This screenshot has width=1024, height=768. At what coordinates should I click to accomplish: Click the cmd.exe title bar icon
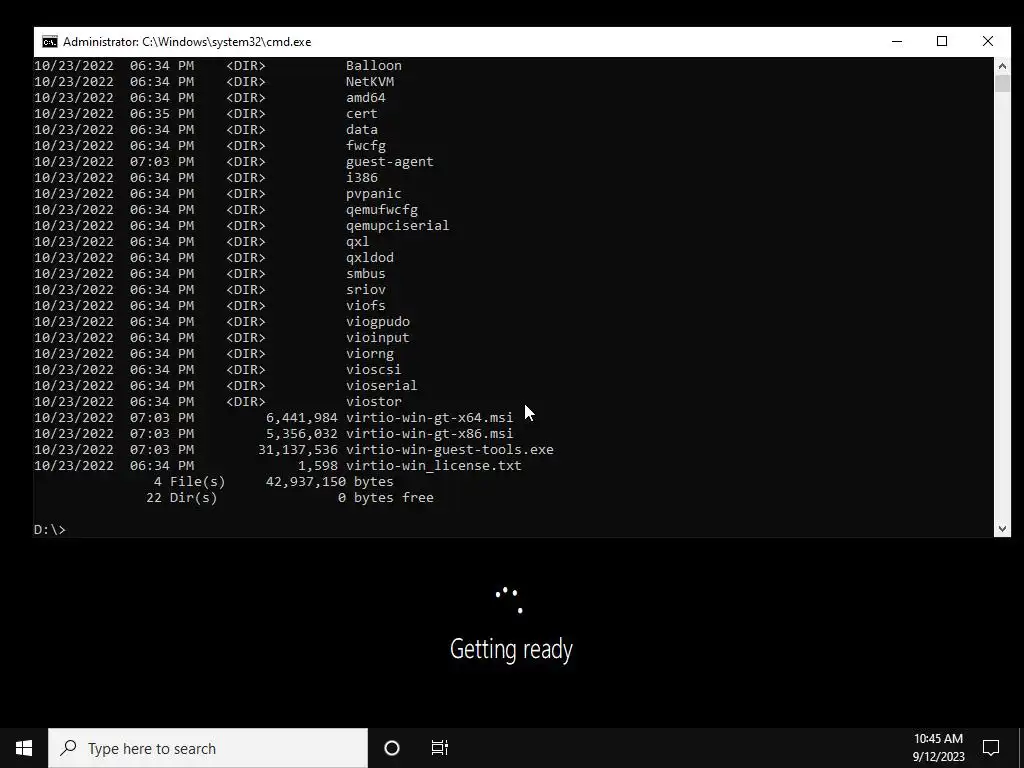pyautogui.click(x=50, y=42)
